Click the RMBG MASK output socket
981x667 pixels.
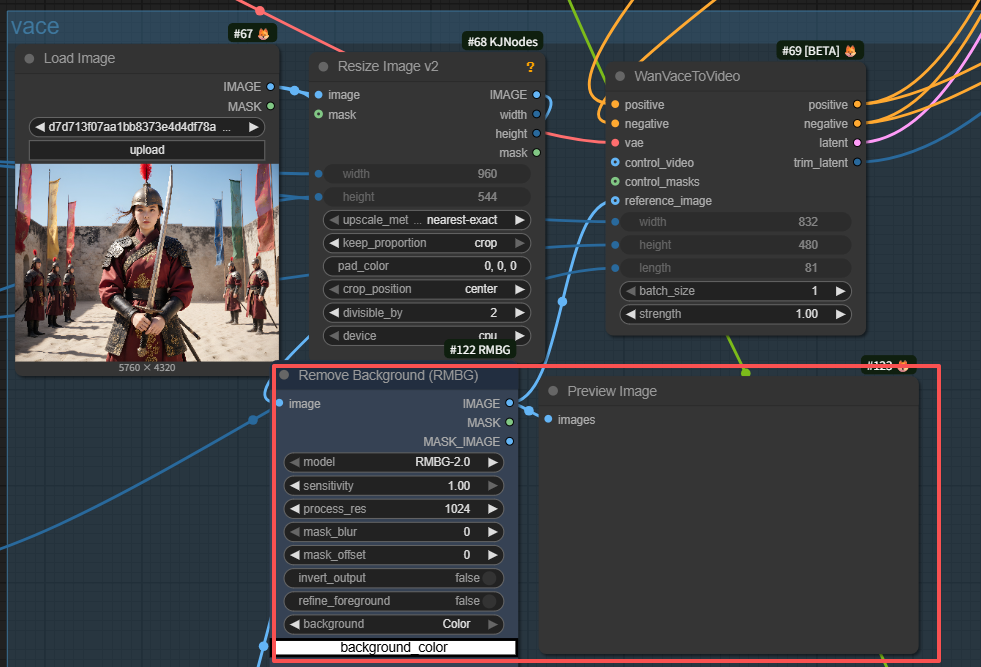(x=509, y=422)
